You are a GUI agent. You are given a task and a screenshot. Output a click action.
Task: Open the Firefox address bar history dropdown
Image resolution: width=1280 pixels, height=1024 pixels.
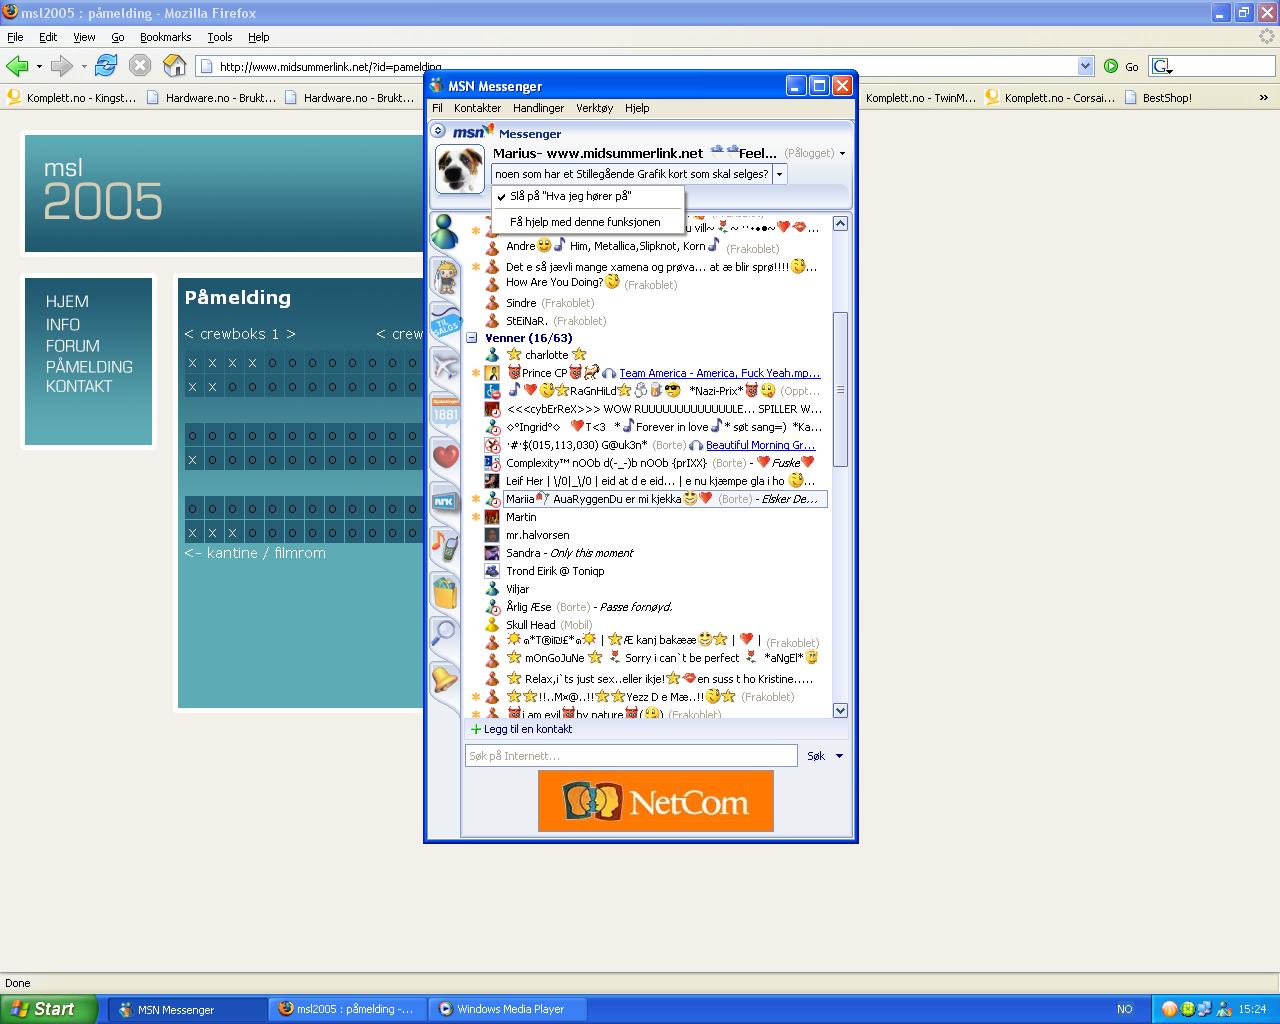point(1086,66)
